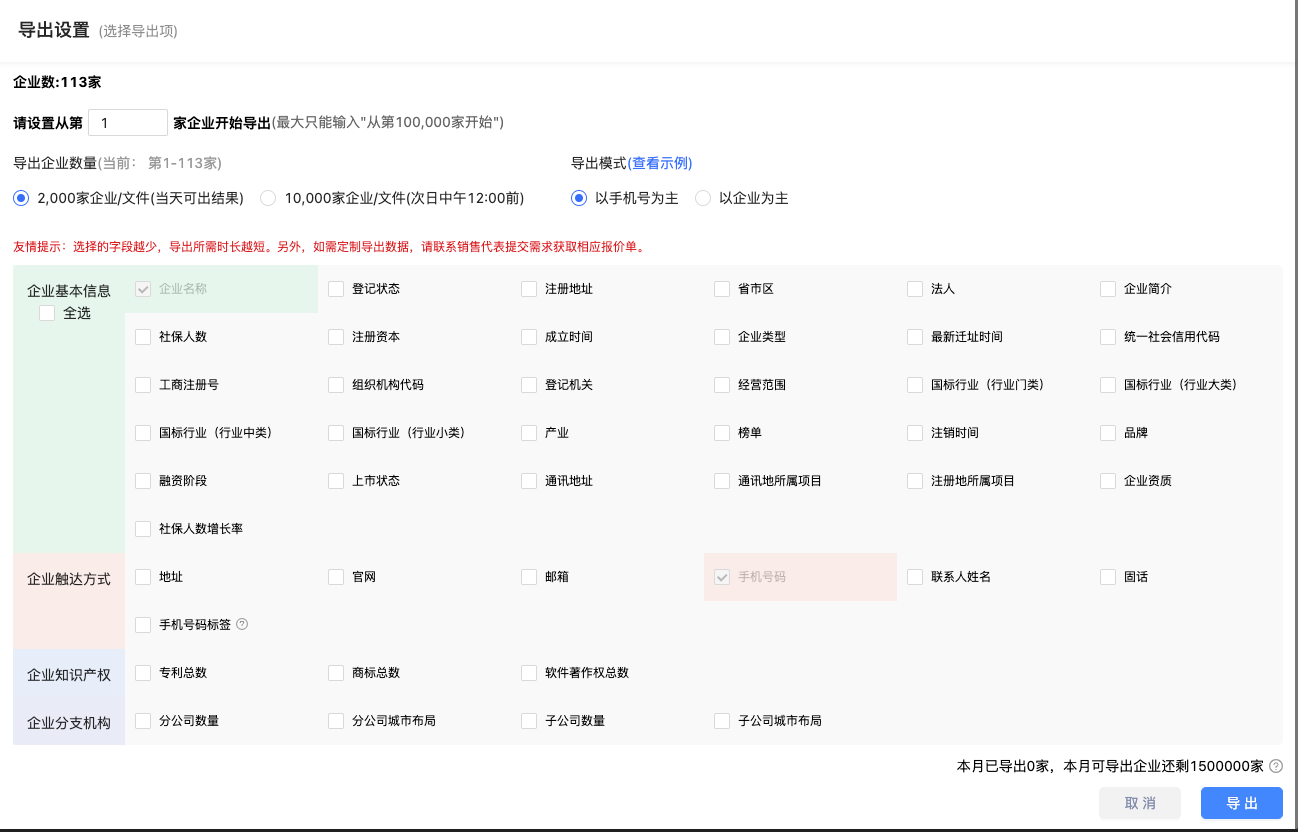
Task: Click the 企业知识产权 section label
Action: point(69,675)
